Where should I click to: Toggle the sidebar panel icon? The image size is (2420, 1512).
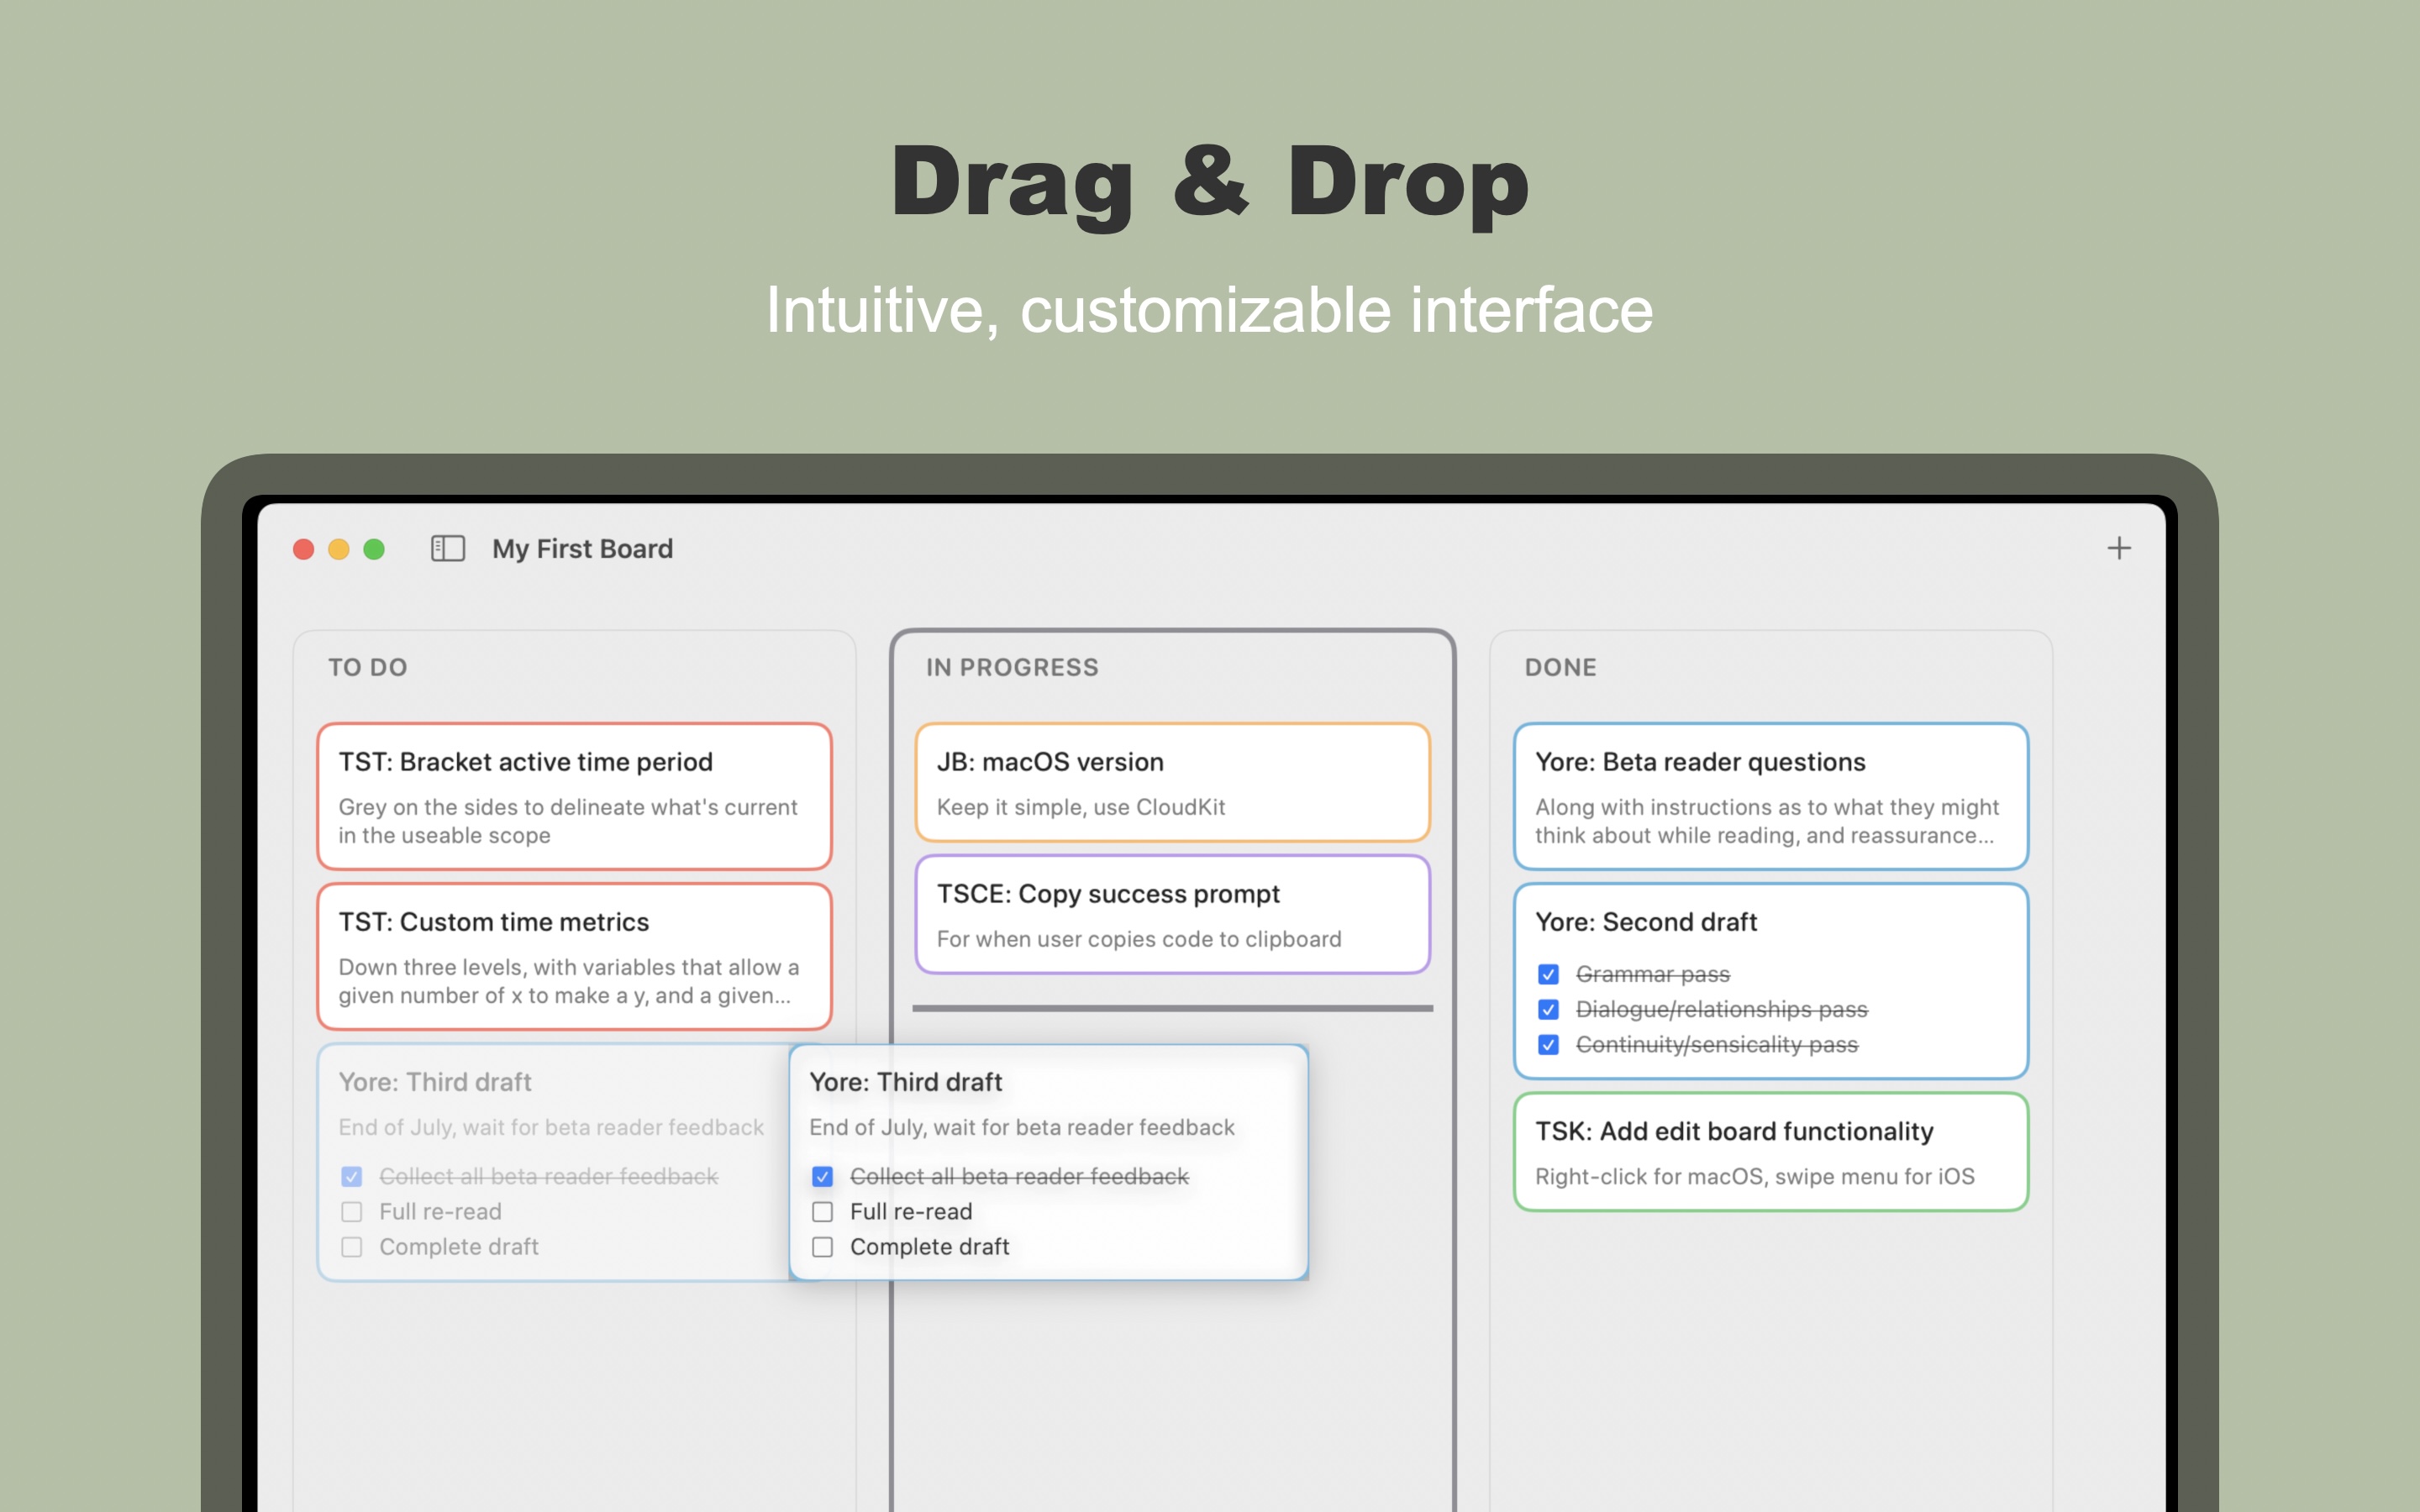[448, 548]
